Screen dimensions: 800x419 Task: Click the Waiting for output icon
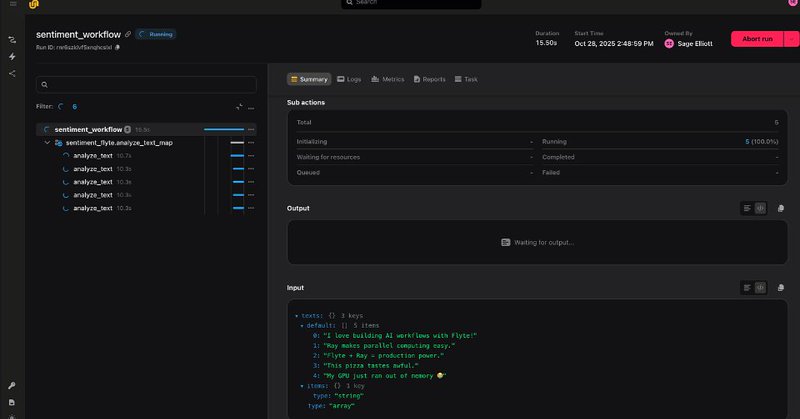coord(505,242)
